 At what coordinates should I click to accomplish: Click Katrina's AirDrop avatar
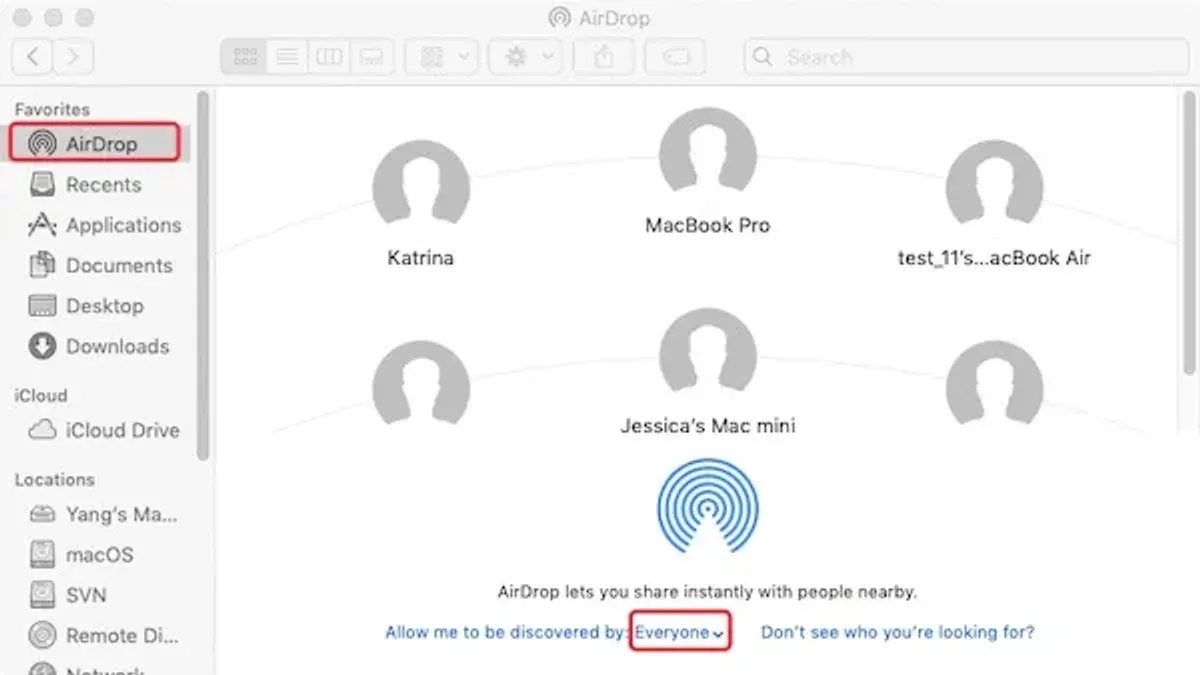[421, 188]
